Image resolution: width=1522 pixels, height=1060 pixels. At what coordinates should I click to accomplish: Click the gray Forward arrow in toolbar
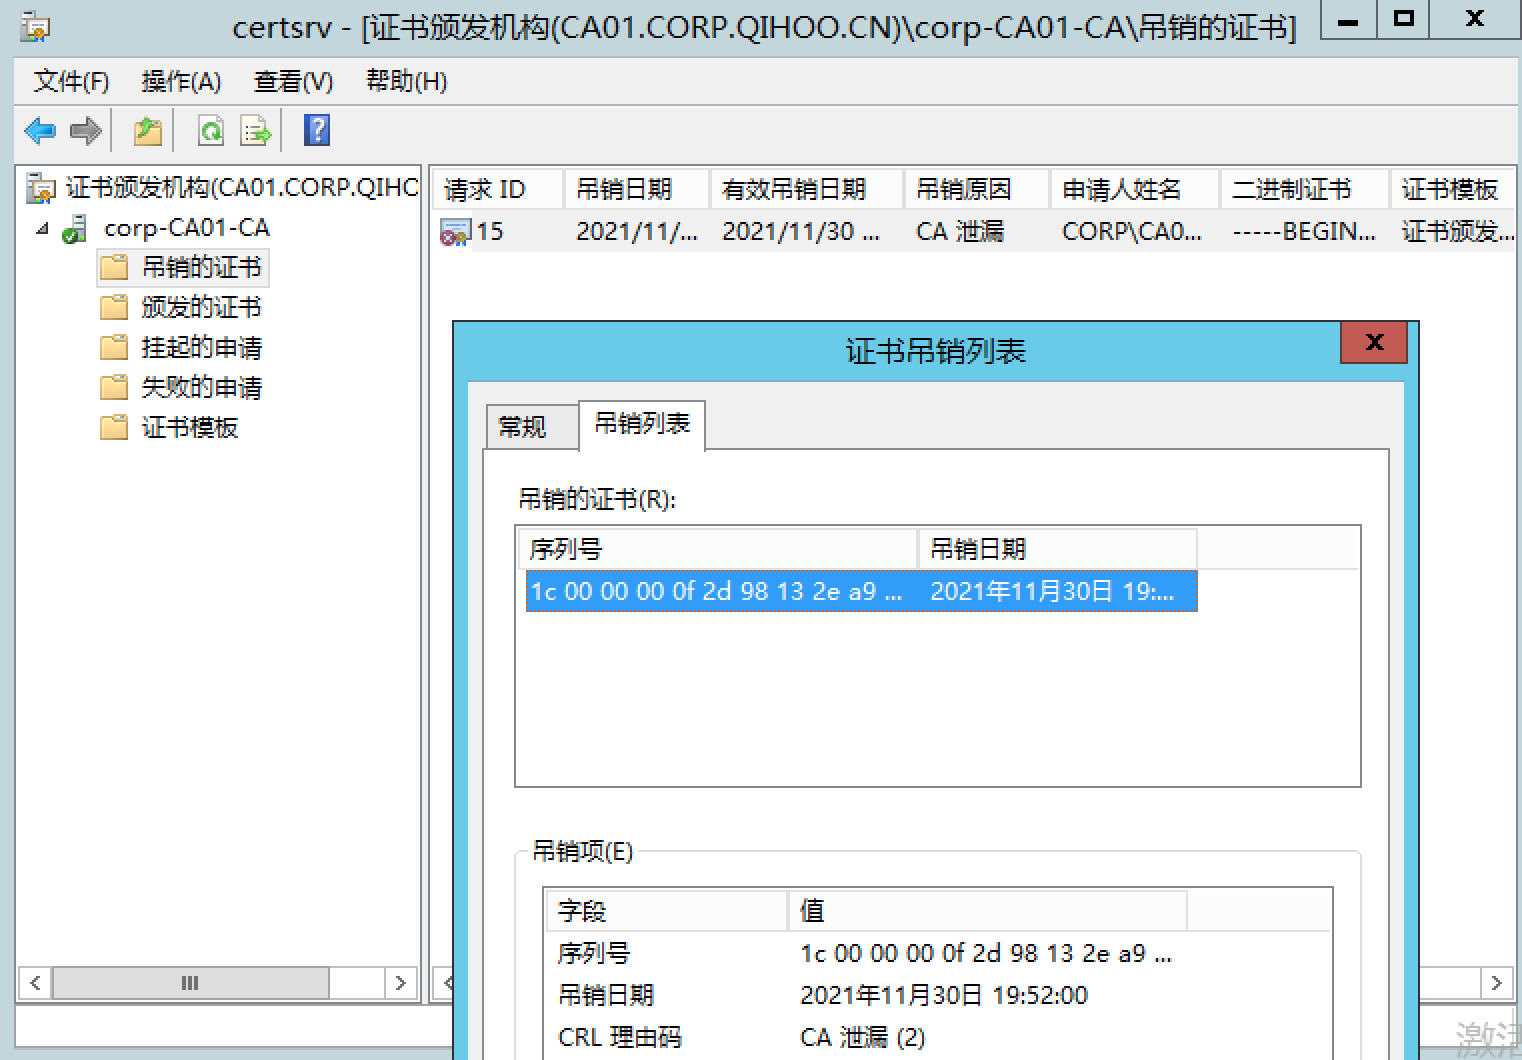pos(86,131)
